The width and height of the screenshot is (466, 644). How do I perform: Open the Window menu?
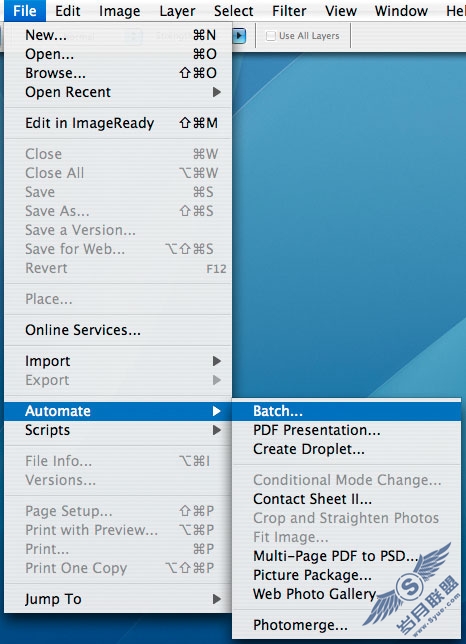[x=401, y=11]
